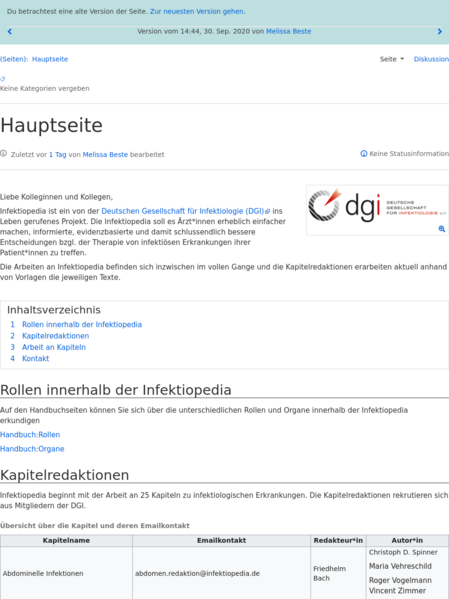
Task: Expand the Seite dropdown menu
Action: coord(392,59)
